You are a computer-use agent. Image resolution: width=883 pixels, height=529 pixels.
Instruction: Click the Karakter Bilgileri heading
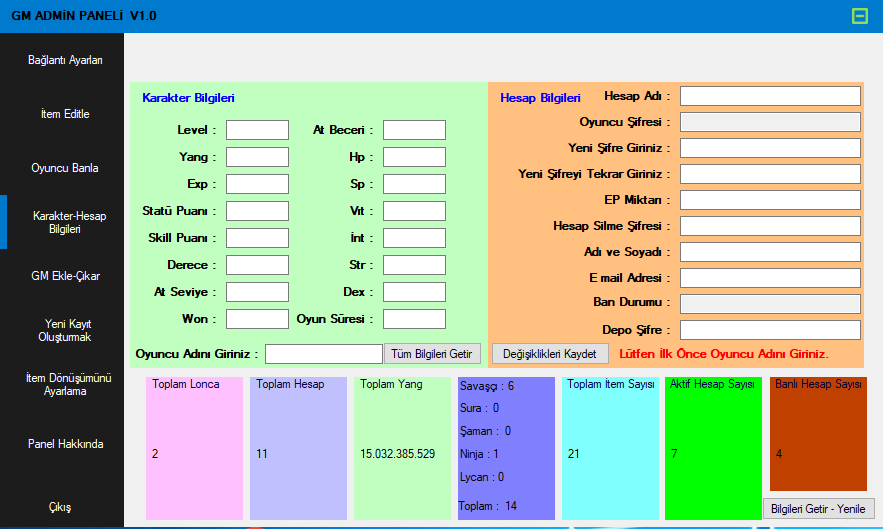coord(188,97)
